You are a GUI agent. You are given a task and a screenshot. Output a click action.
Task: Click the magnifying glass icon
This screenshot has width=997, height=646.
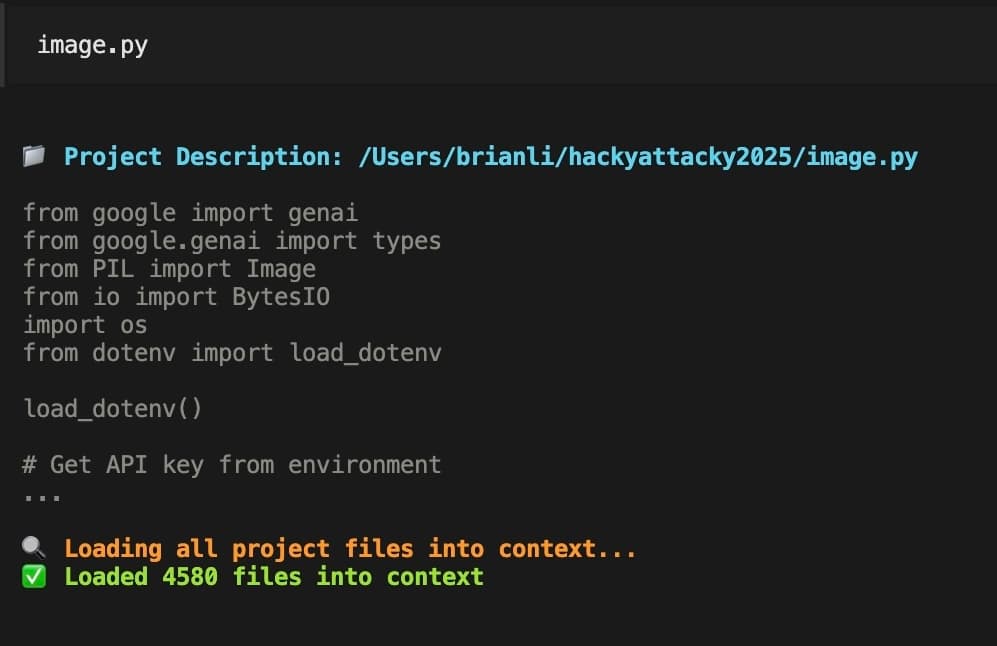point(34,548)
